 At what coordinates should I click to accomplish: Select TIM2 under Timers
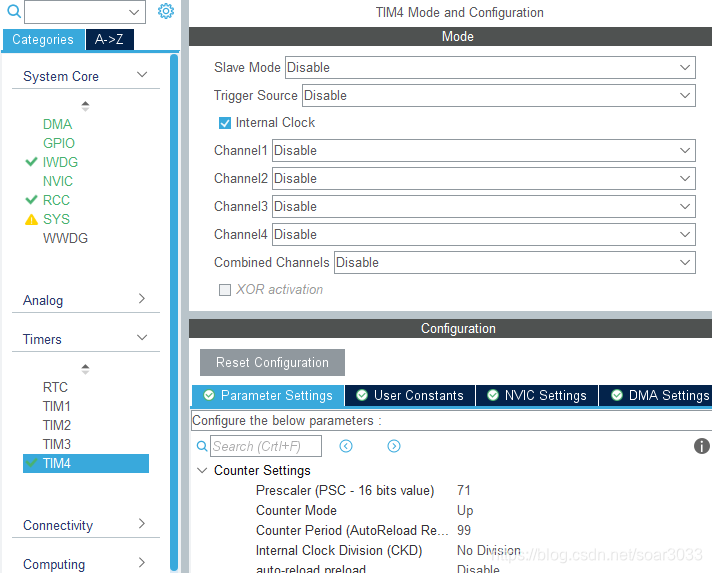click(x=57, y=425)
